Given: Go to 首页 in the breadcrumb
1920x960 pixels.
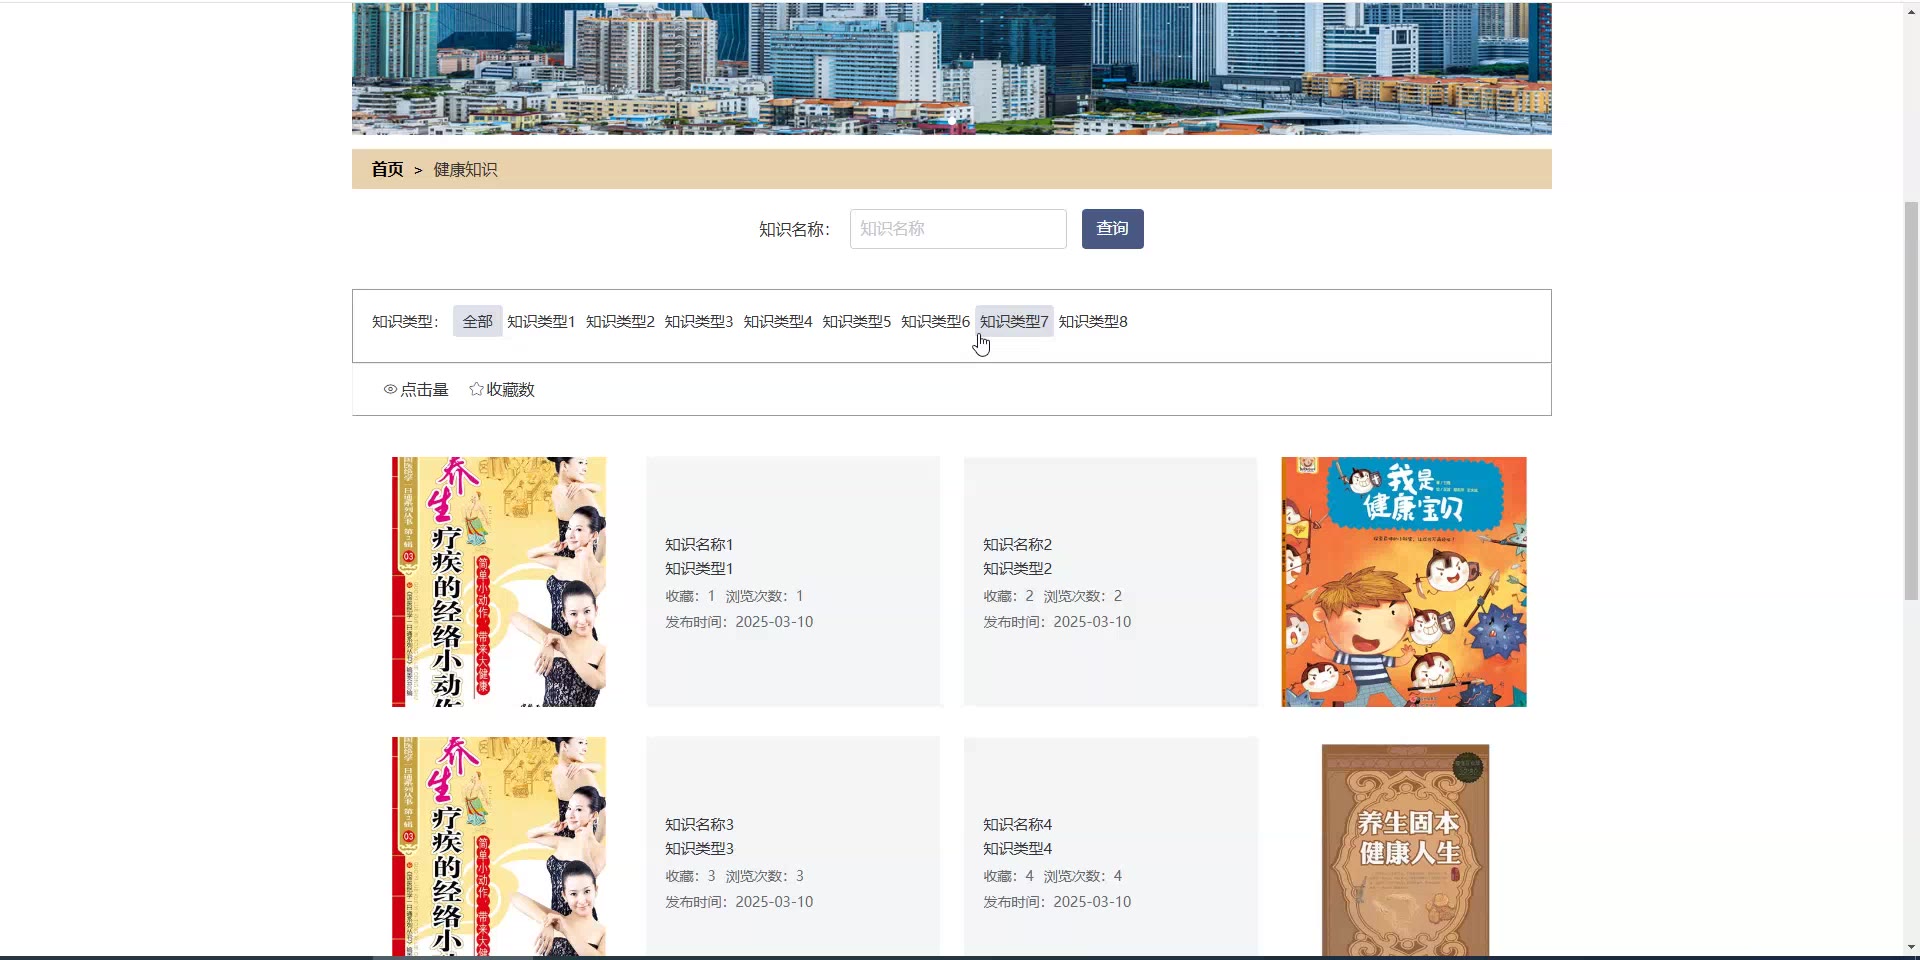Looking at the screenshot, I should point(387,170).
